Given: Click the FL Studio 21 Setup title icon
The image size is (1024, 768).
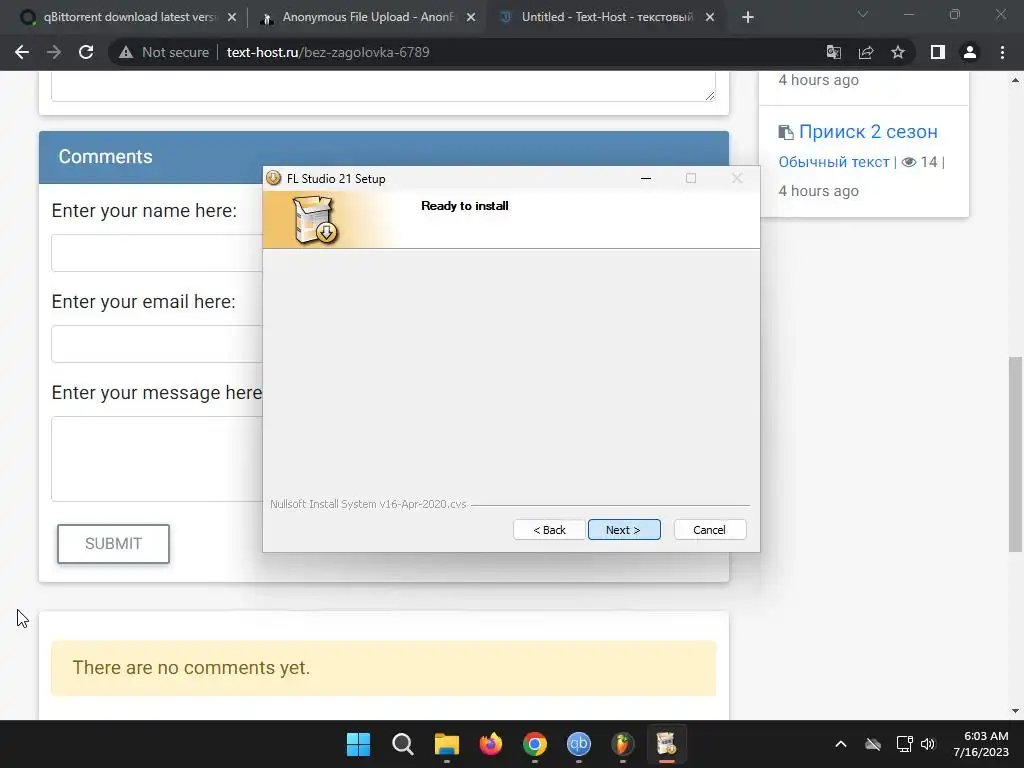Looking at the screenshot, I should (274, 178).
